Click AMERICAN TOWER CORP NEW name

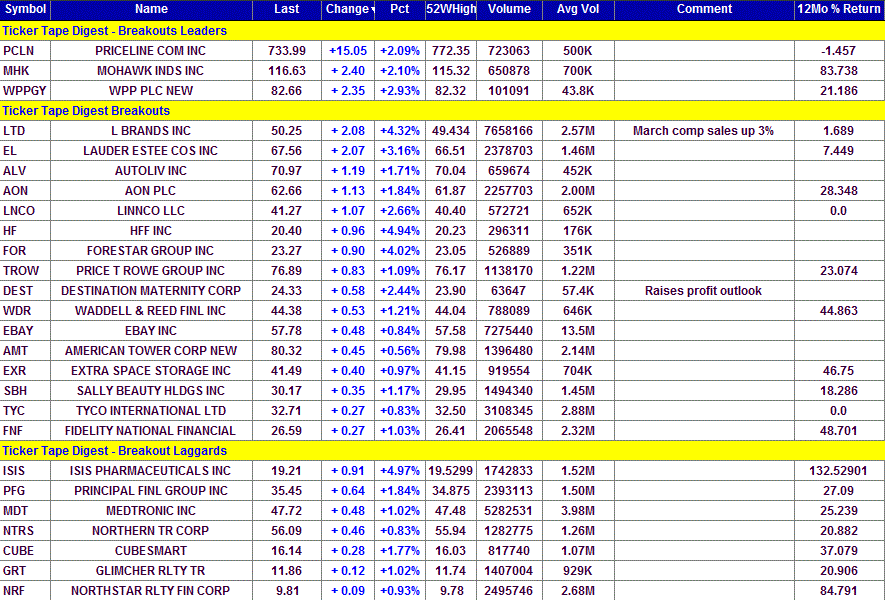pos(151,351)
